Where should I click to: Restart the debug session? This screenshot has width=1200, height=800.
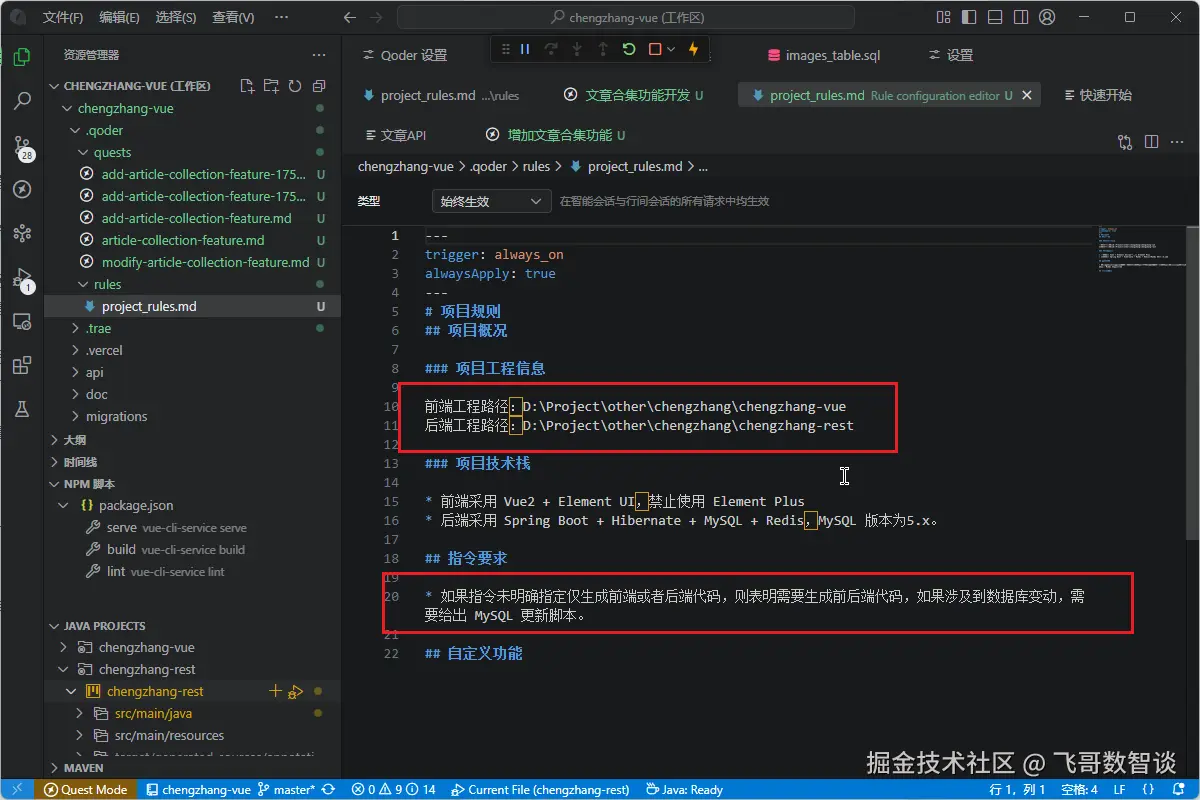[629, 49]
